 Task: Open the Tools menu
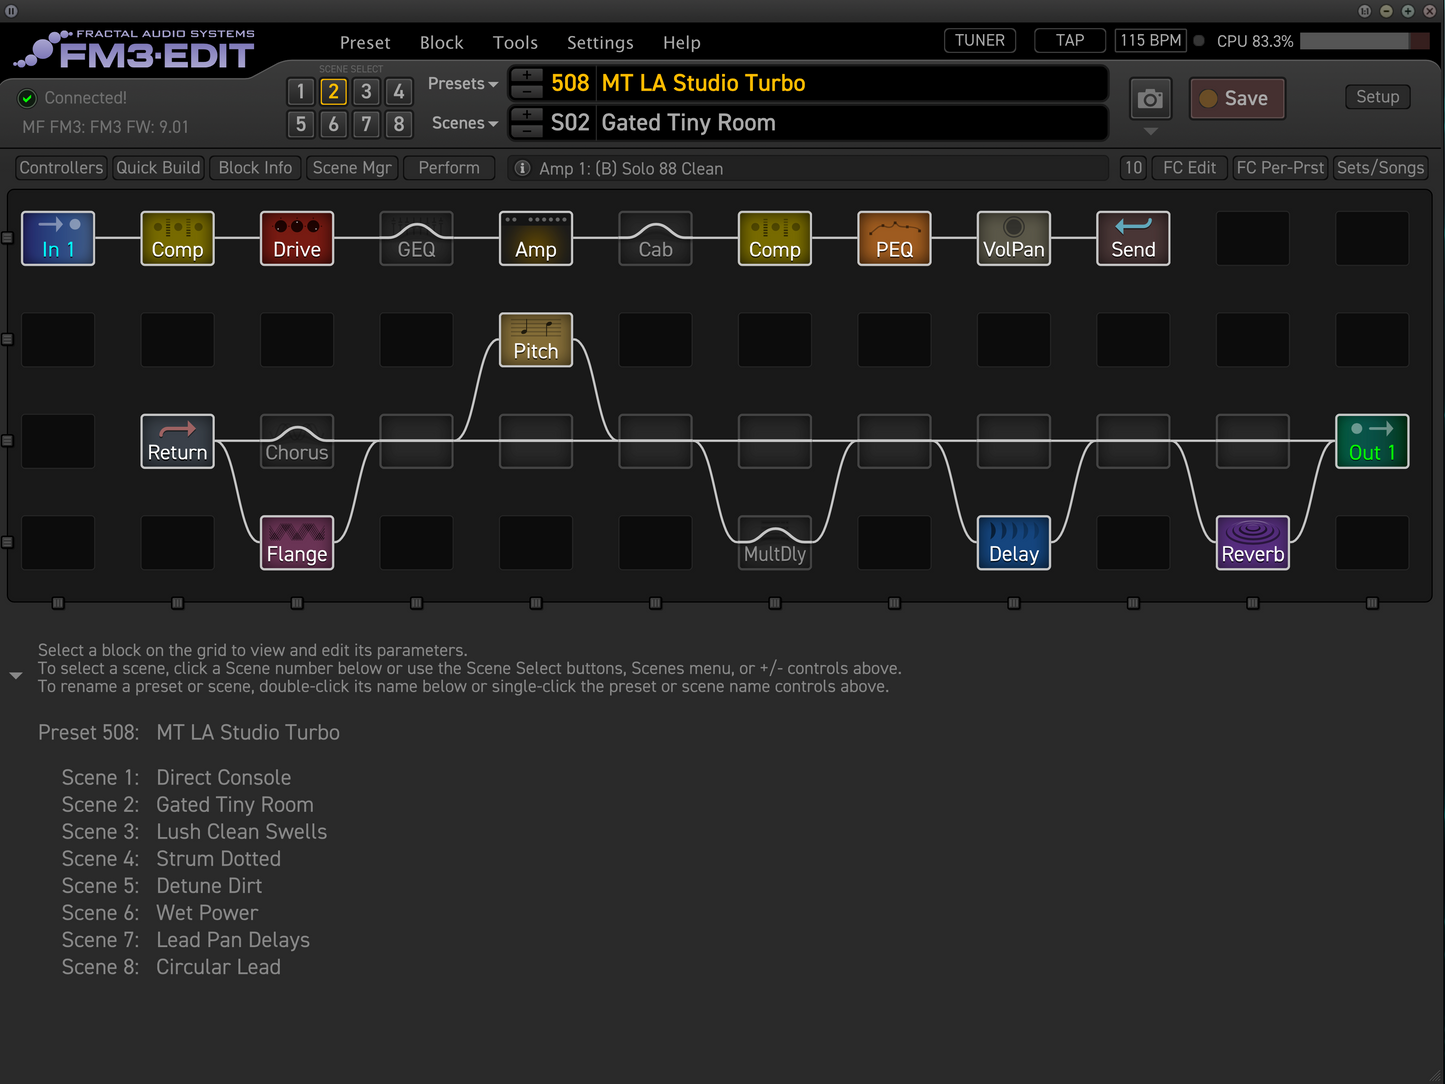[515, 43]
